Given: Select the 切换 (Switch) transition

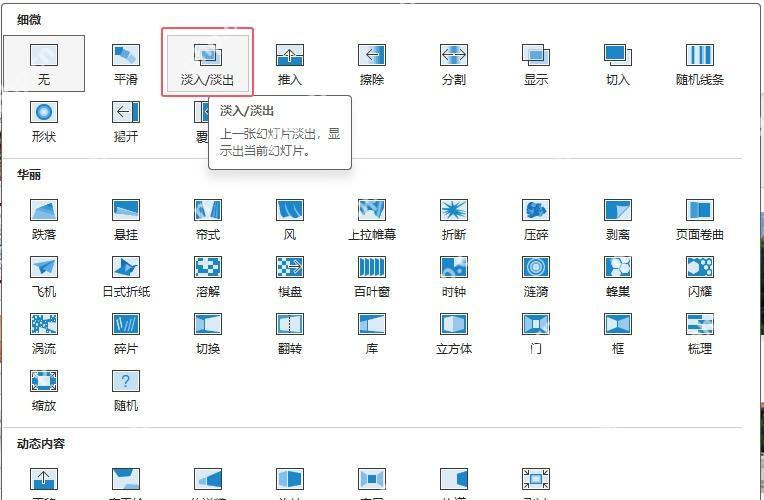Looking at the screenshot, I should point(208,333).
